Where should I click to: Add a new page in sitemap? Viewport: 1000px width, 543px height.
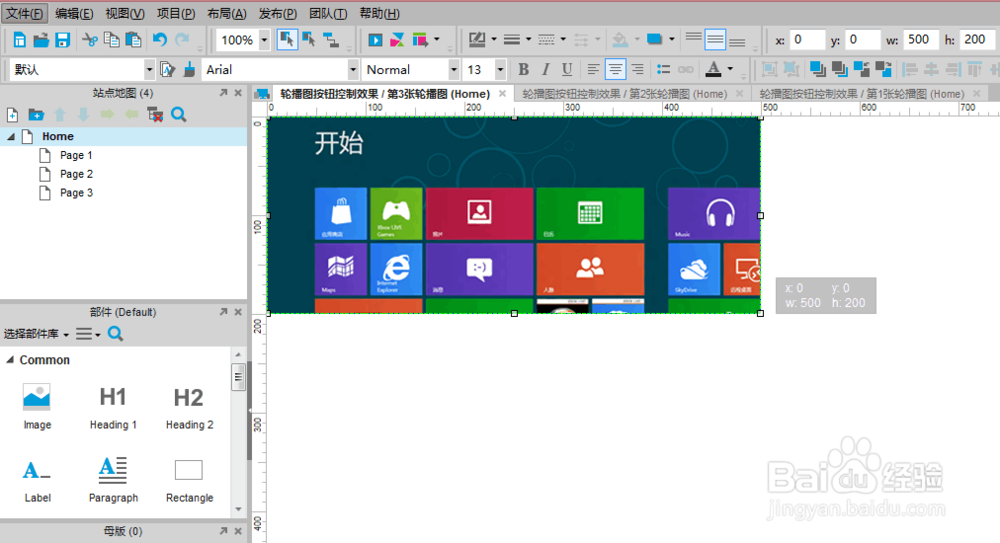[12, 115]
